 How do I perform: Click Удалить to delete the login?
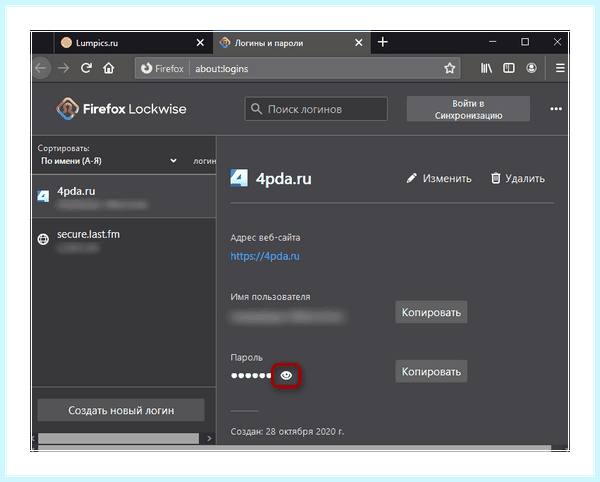point(518,179)
